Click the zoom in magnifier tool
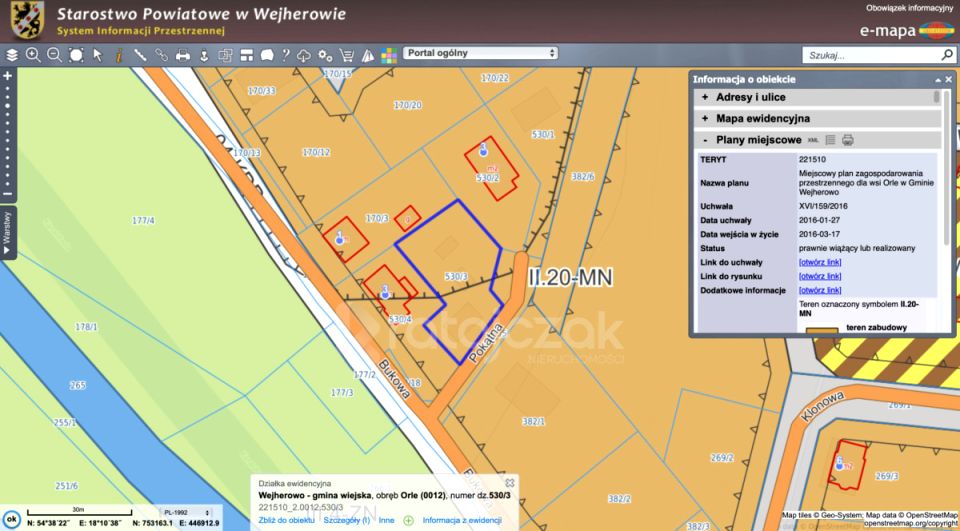 coord(33,55)
